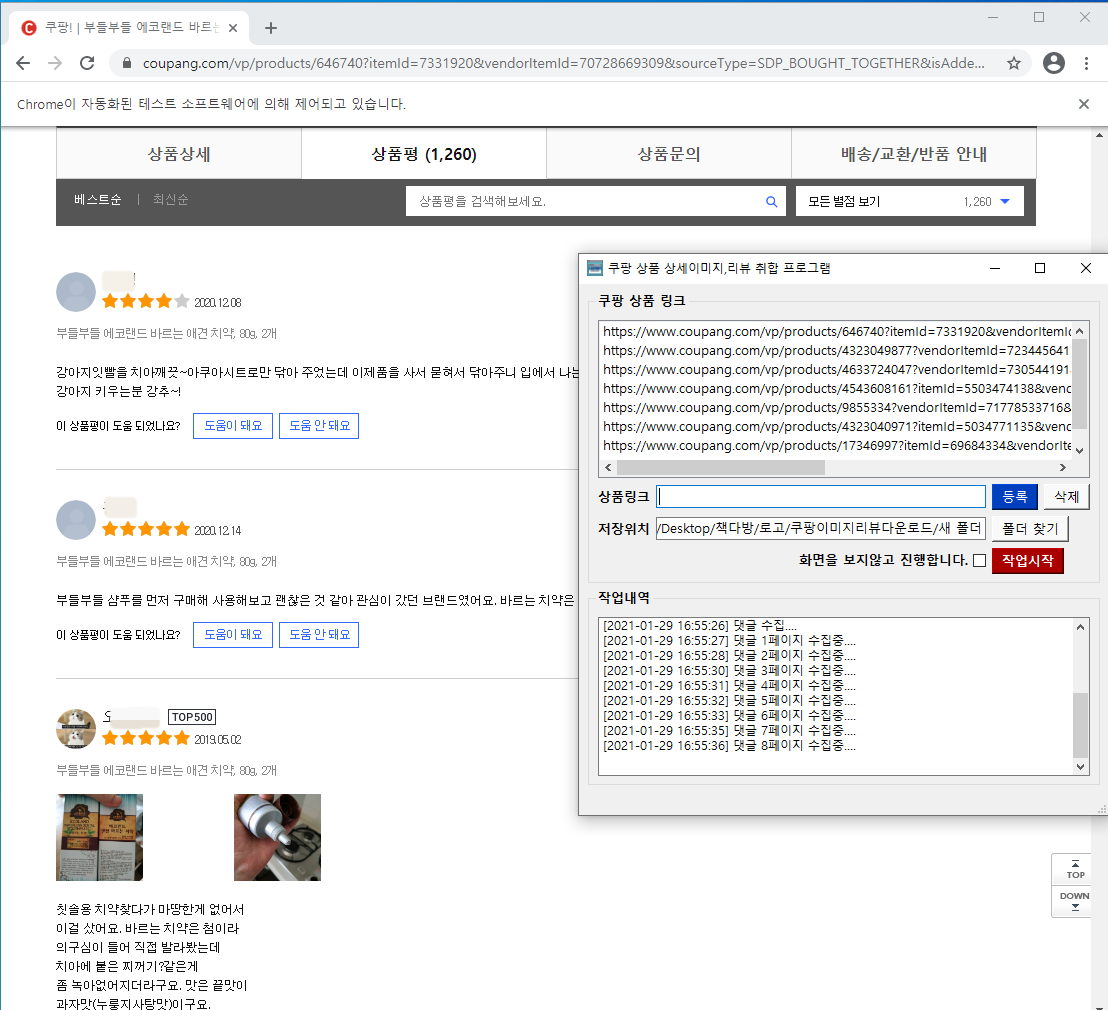Click the lock icon in the address bar

pos(127,64)
